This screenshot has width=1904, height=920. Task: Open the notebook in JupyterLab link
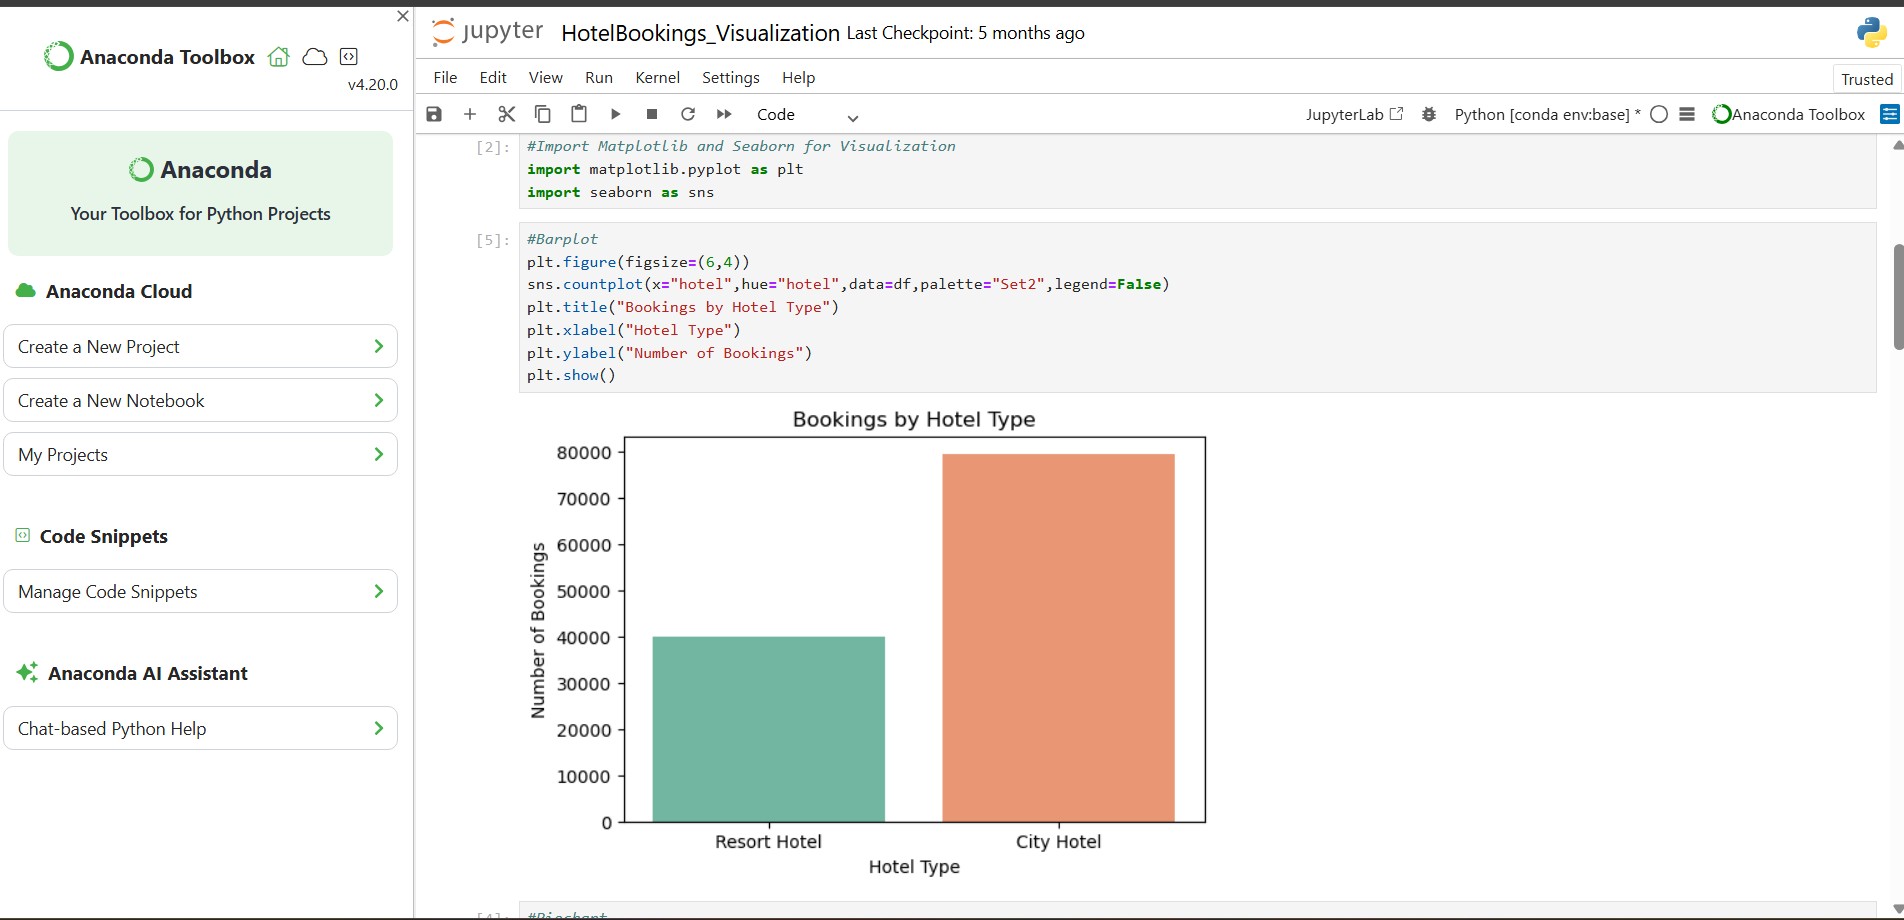[x=1354, y=114]
